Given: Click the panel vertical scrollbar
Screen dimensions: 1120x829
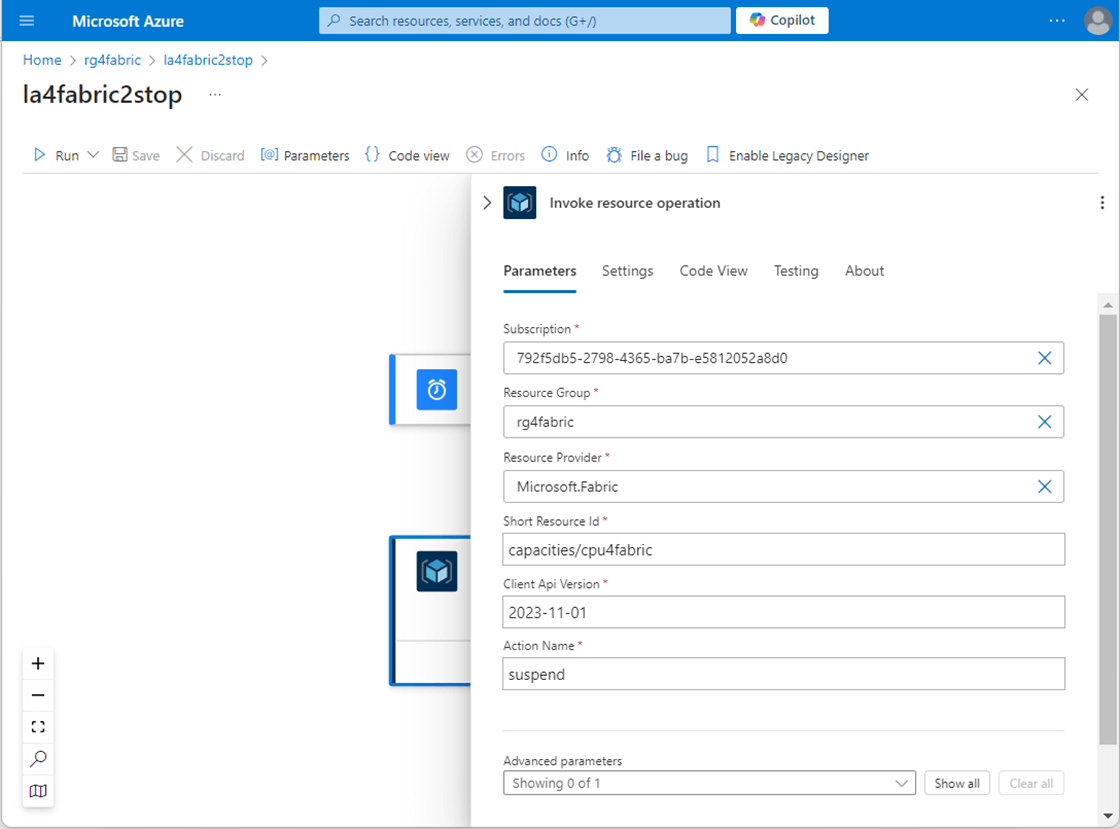Looking at the screenshot, I should [x=1107, y=530].
